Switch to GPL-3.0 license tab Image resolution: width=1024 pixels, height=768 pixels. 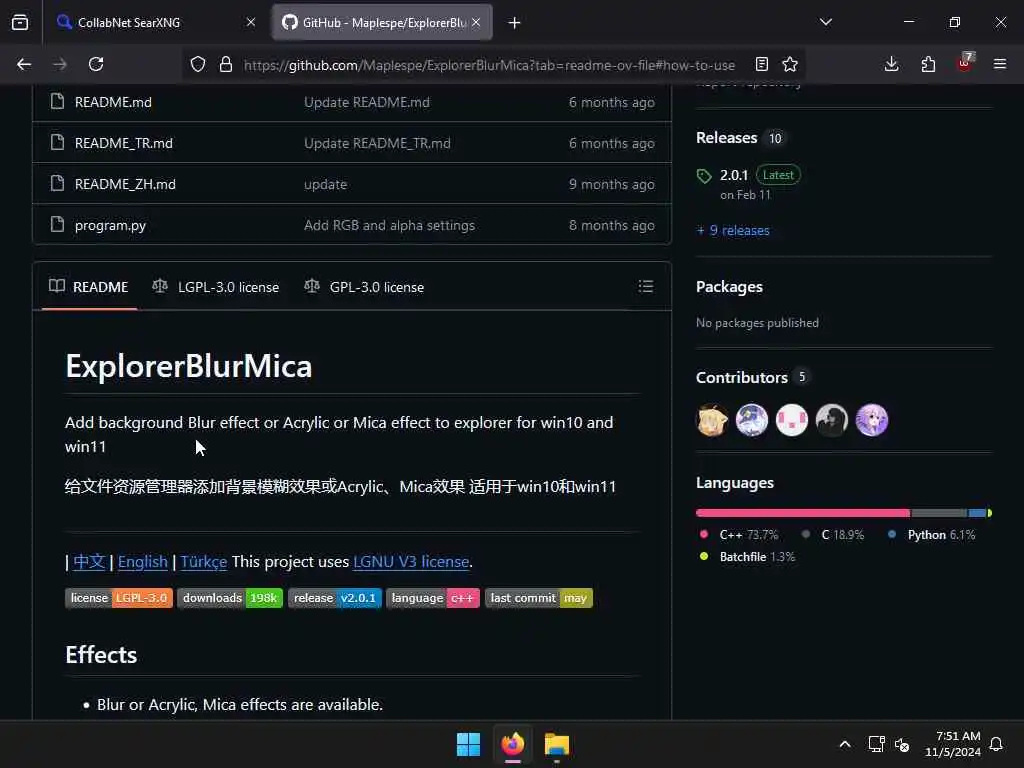tap(364, 287)
